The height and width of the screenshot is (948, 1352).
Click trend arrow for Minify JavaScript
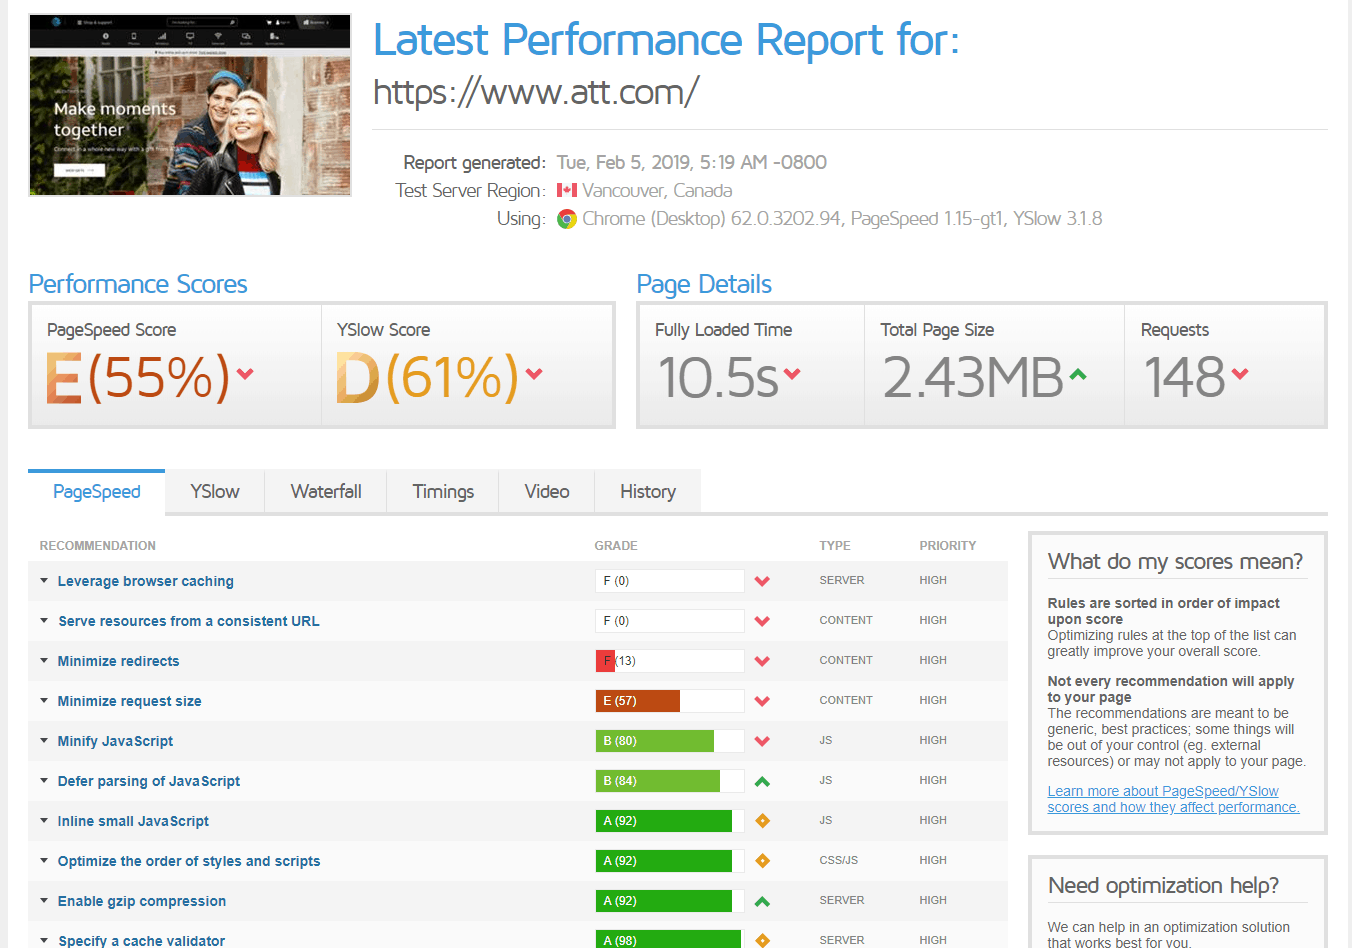pos(762,741)
